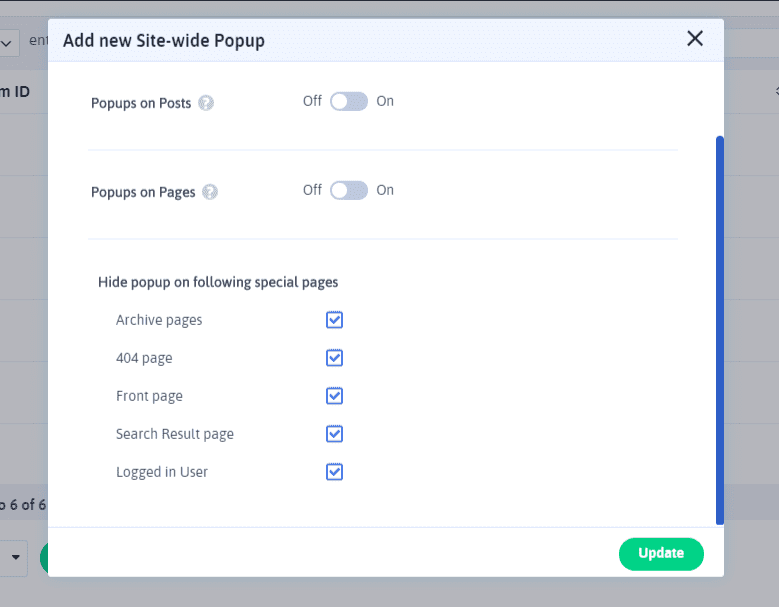Viewport: 779px width, 607px height.
Task: Click the On label for Popups on Posts
Action: pos(385,102)
